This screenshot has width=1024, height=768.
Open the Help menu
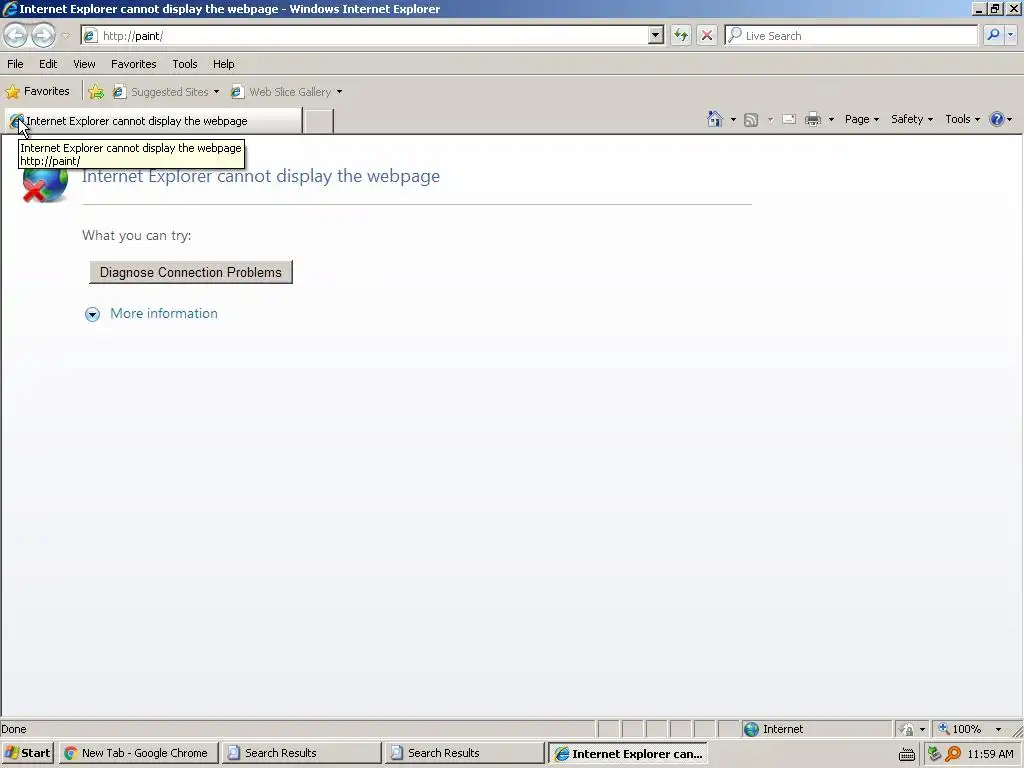(x=223, y=64)
